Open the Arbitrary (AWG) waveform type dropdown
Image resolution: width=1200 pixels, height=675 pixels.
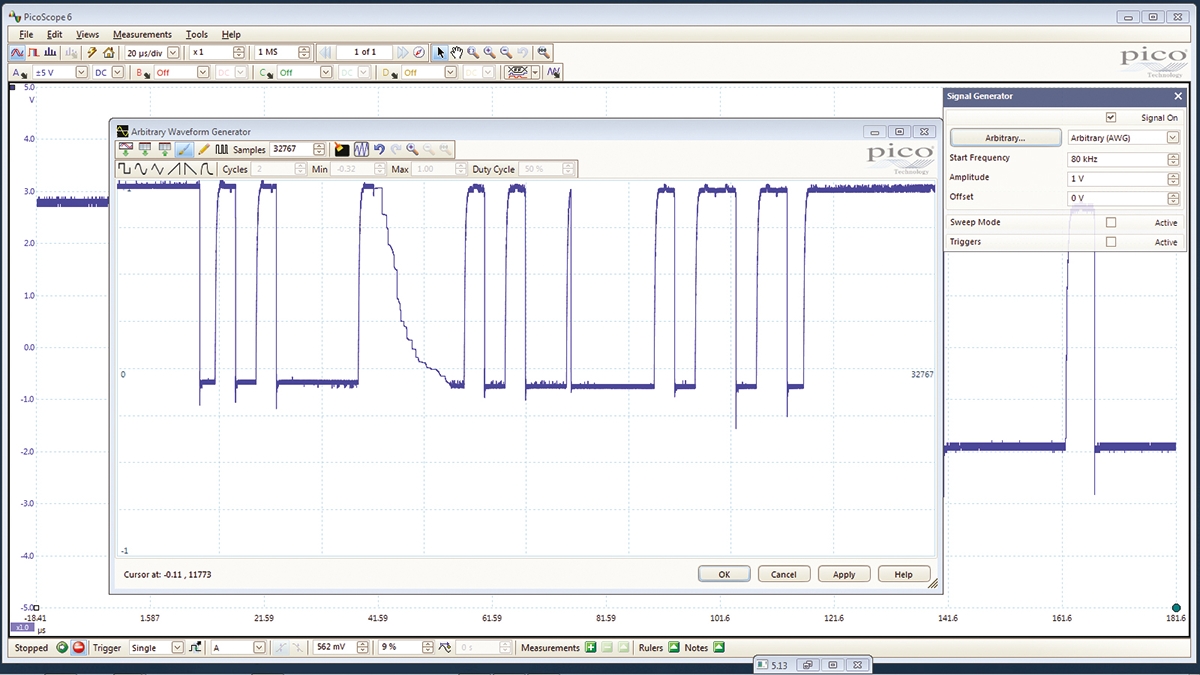tap(1171, 137)
